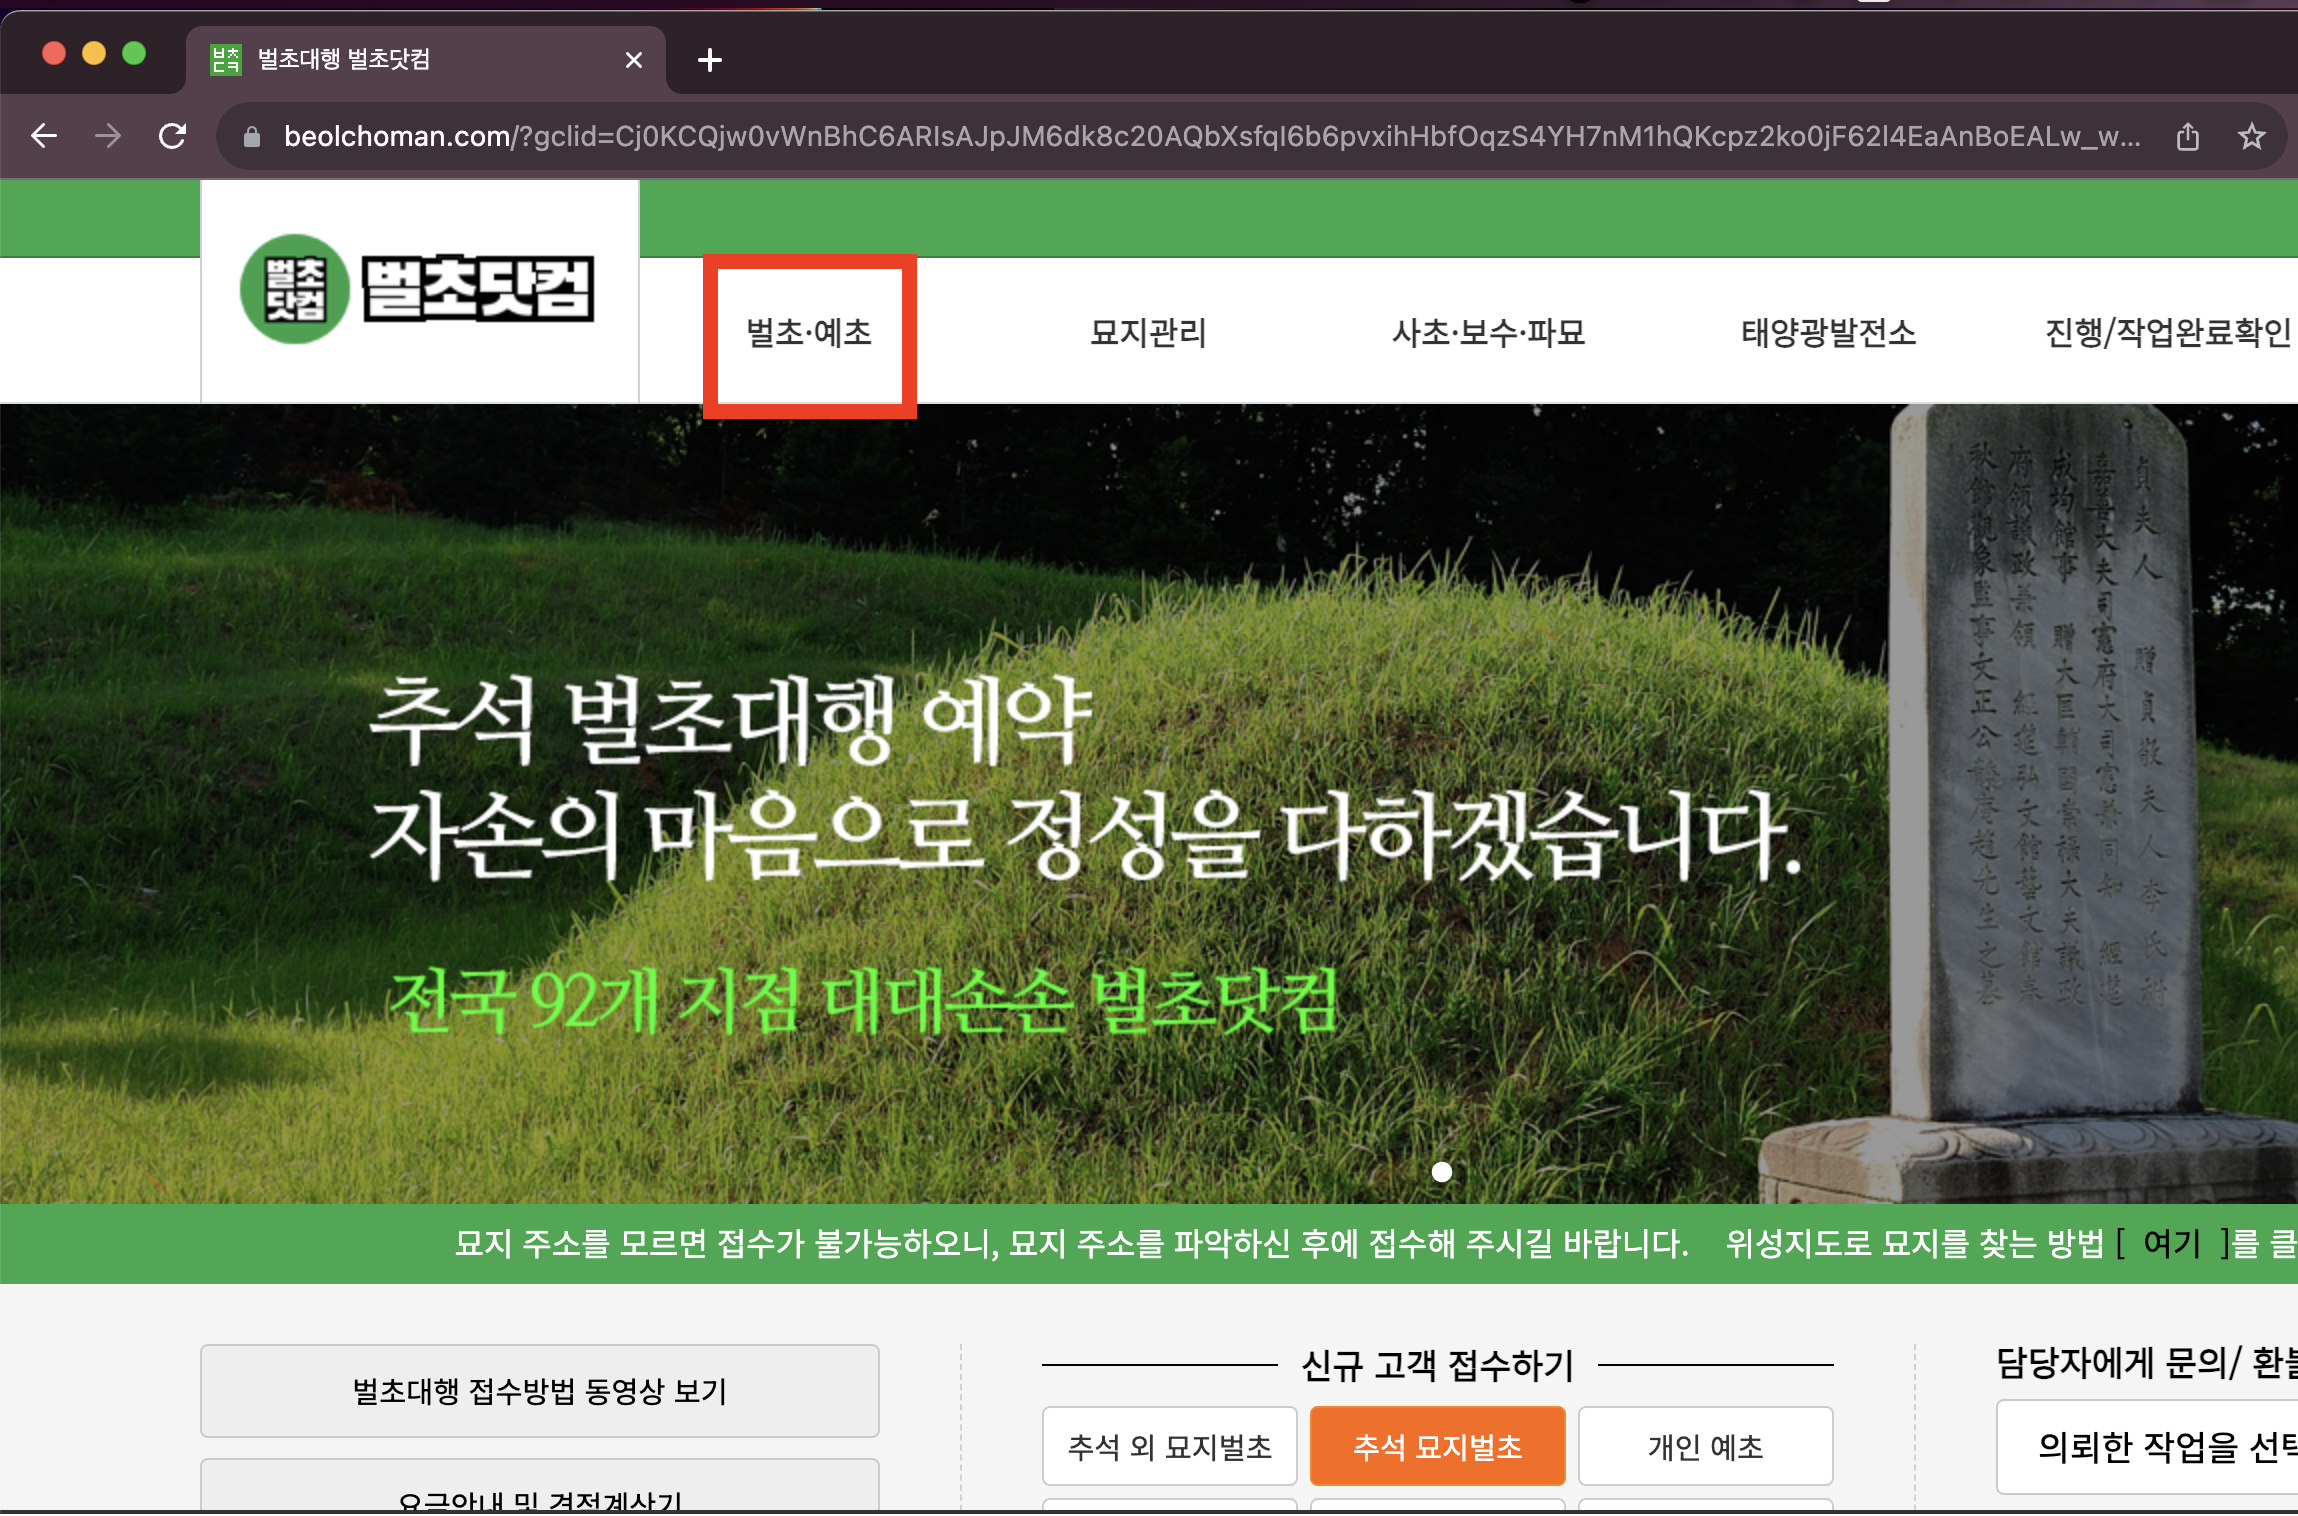This screenshot has height=1516, width=2298.
Task: Click the white carousel dot indicator
Action: point(1441,1172)
